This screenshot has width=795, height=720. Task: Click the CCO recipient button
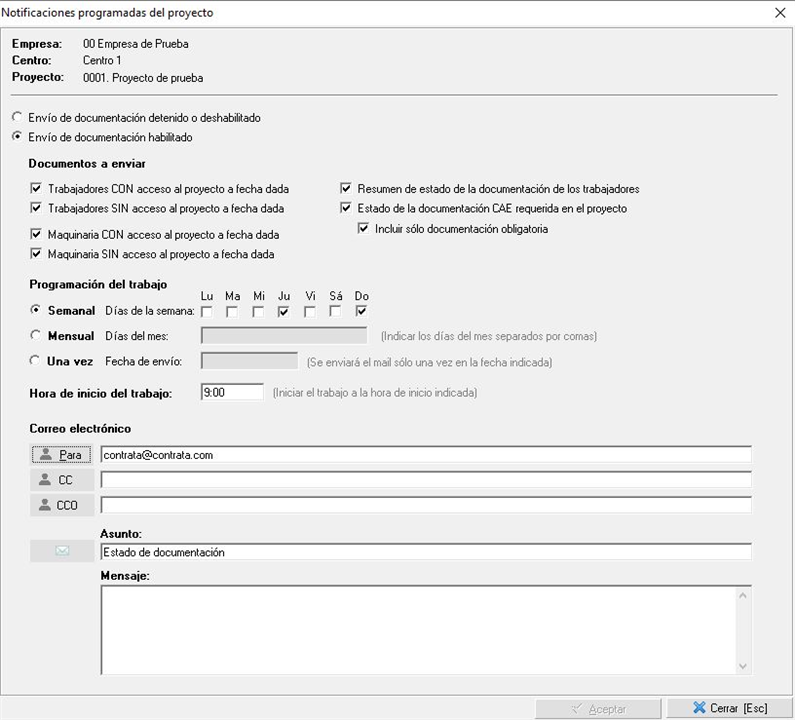61,505
